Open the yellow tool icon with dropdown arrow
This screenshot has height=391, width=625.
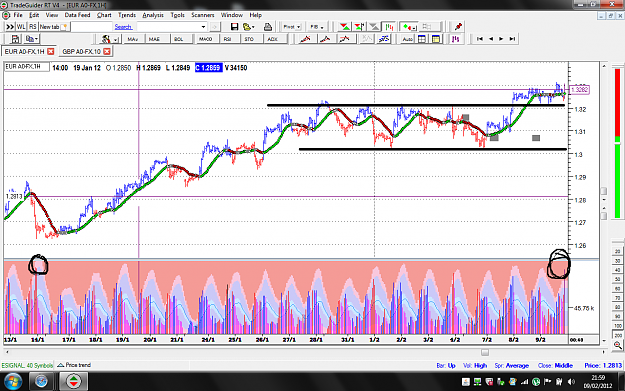pos(249,27)
